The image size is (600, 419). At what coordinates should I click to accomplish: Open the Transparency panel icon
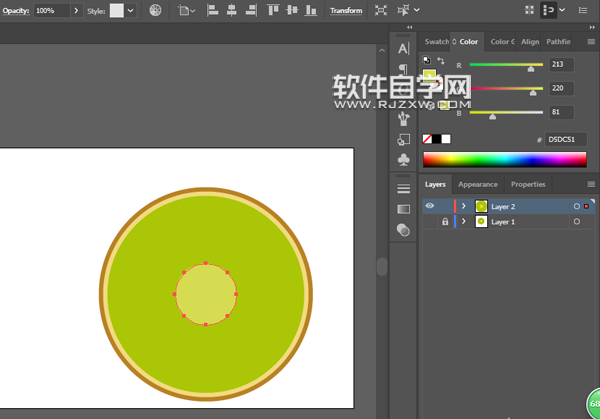click(x=404, y=230)
